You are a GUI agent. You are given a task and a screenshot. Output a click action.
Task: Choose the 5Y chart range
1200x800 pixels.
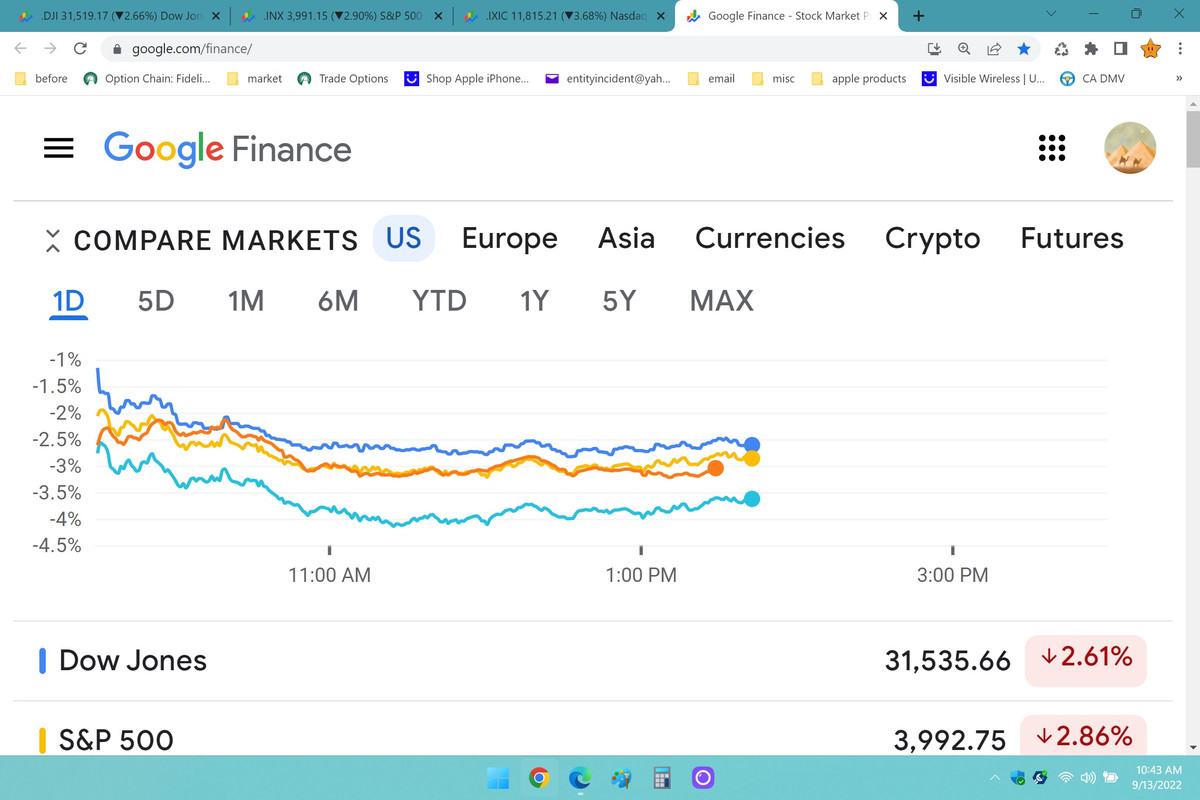619,300
